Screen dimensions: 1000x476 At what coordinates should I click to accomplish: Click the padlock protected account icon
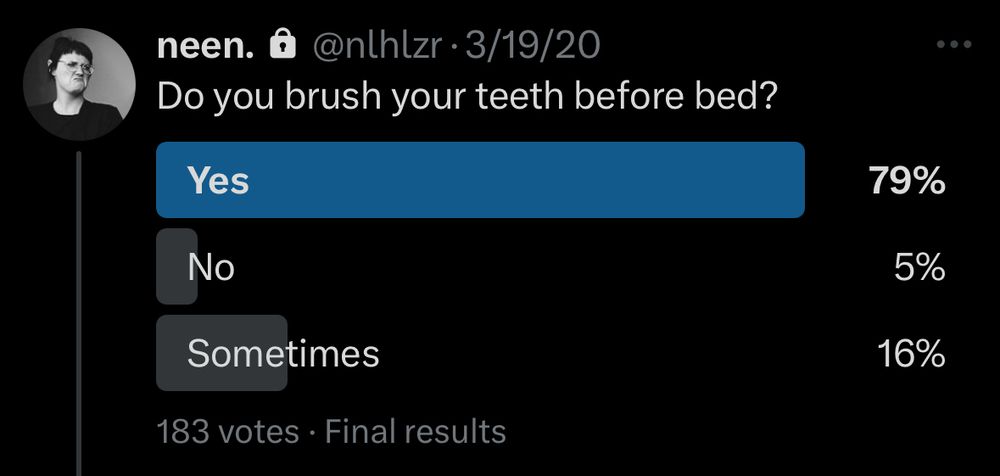(x=283, y=45)
